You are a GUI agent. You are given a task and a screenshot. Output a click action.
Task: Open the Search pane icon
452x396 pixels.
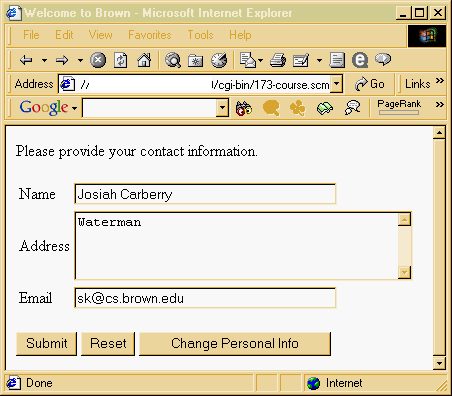[x=173, y=60]
